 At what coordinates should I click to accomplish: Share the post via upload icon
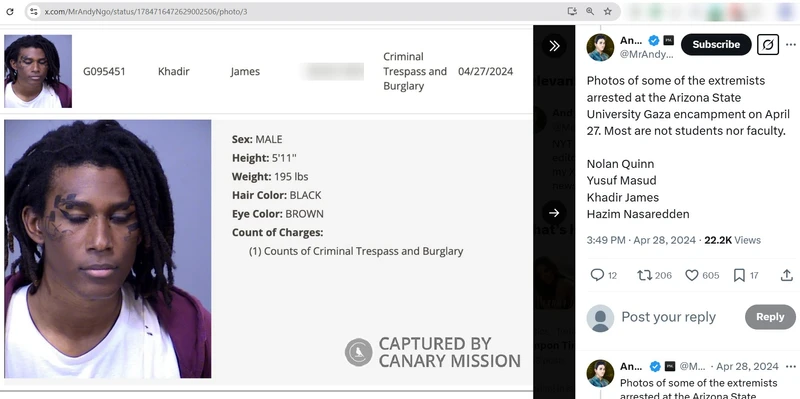[787, 276]
